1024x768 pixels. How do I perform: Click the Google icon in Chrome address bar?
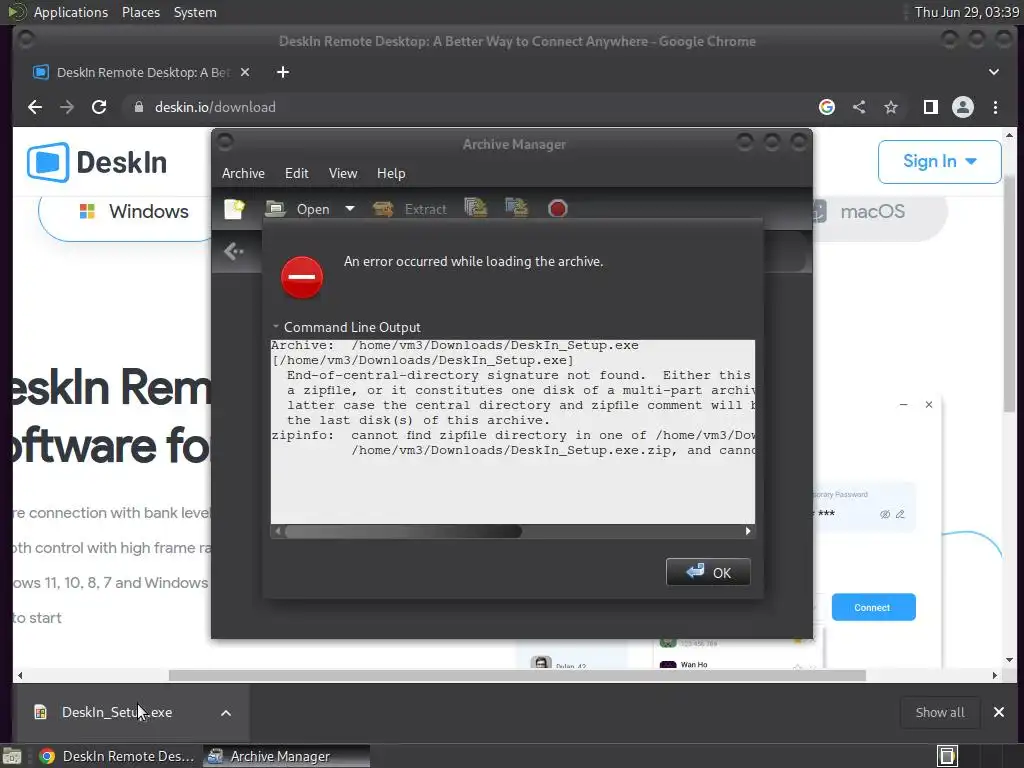pos(827,107)
